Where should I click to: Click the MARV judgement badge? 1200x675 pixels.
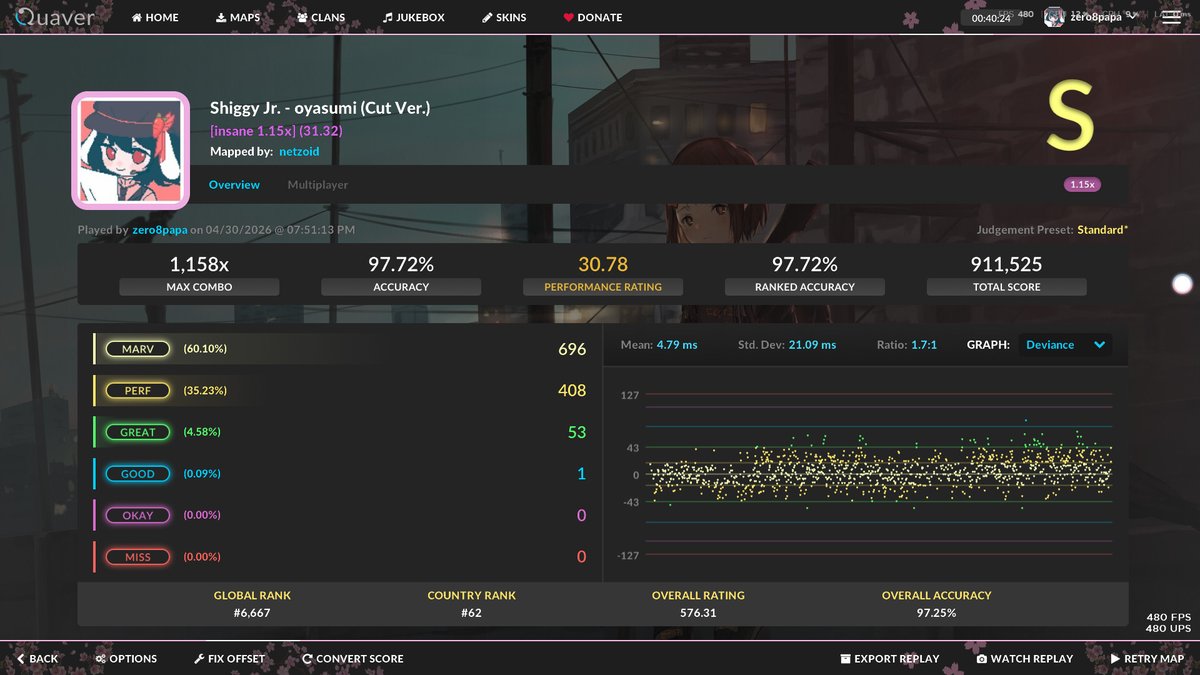138,349
